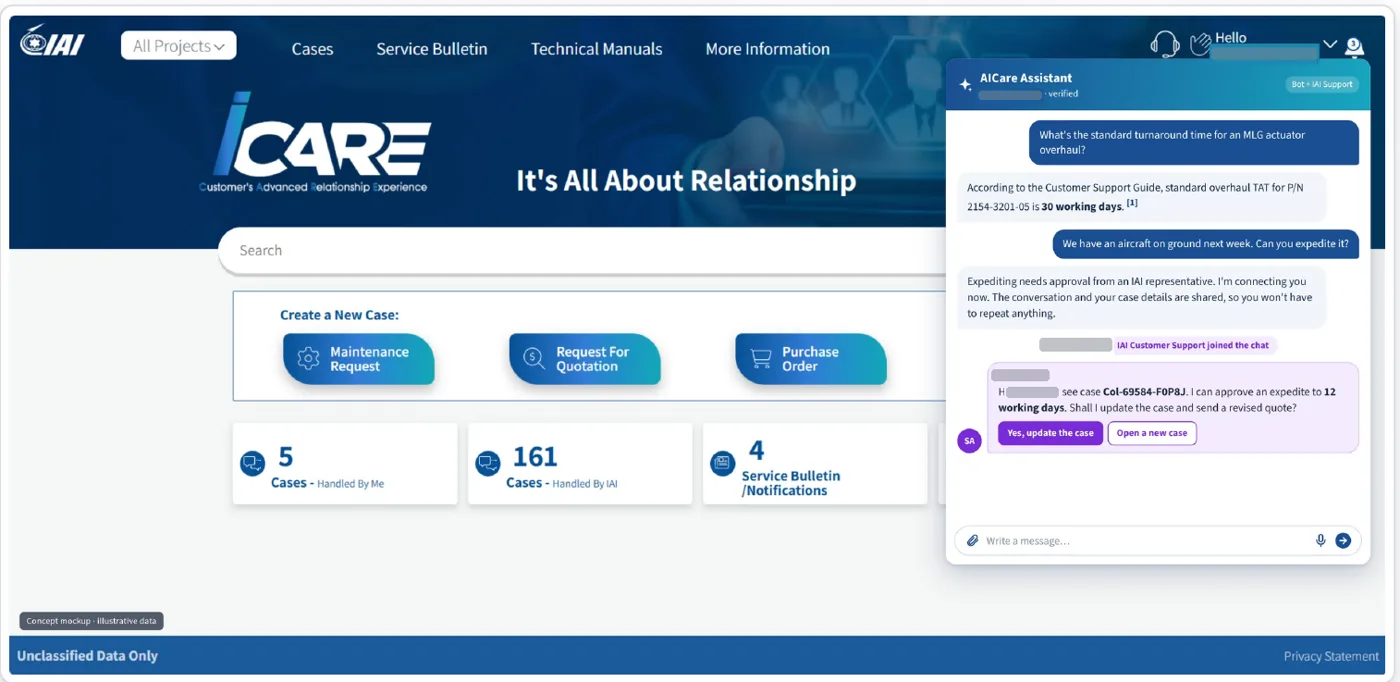Click the dollar magnifier icon on Request For Quotation
The image size is (1400, 682).
[534, 359]
